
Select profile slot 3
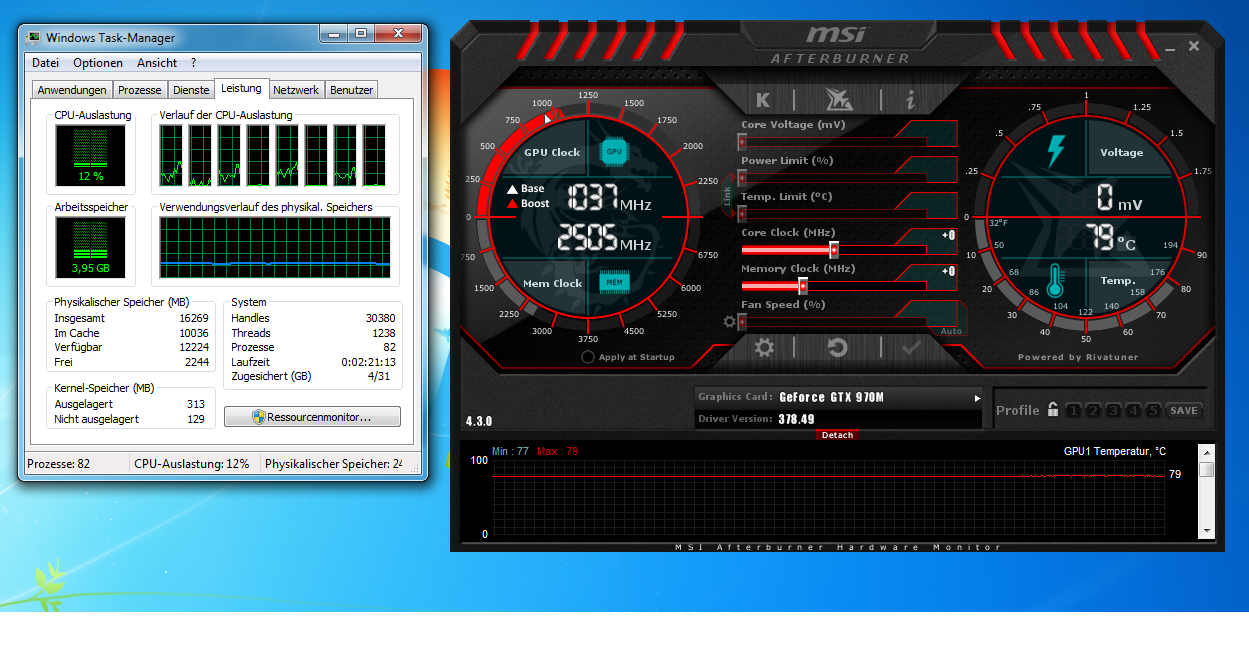(x=1113, y=410)
